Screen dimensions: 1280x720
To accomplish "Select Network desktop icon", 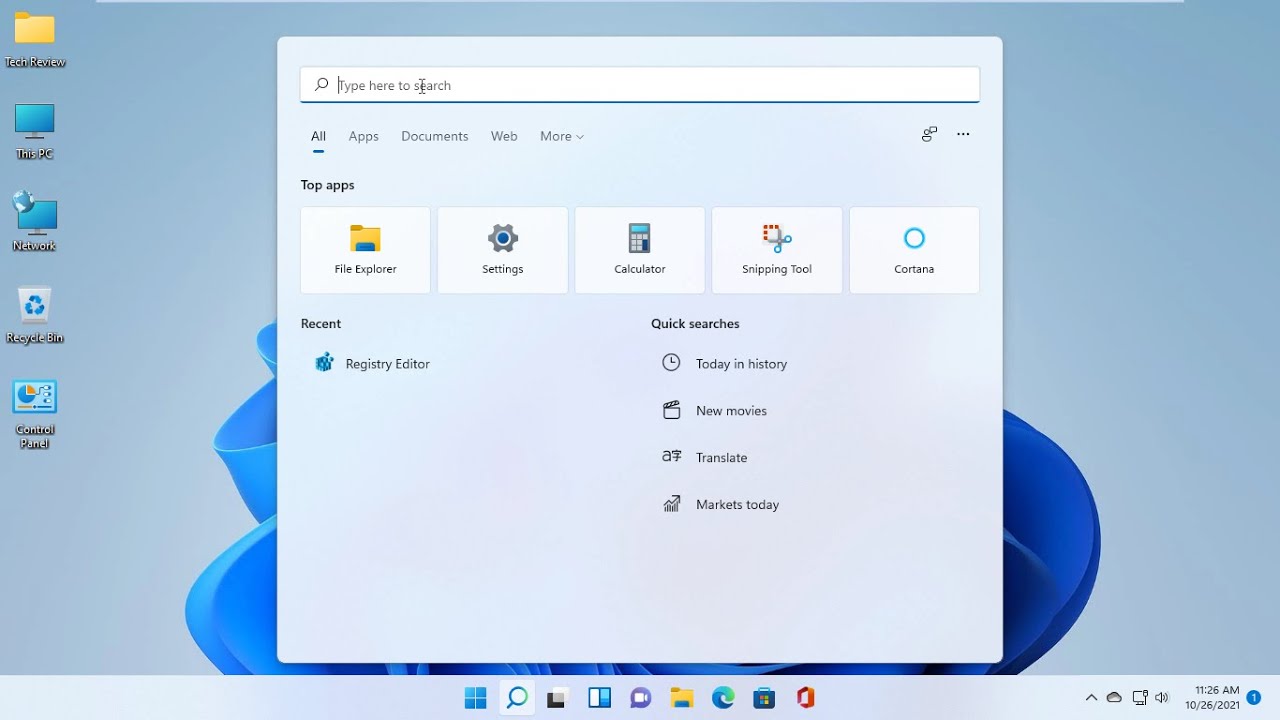I will (x=35, y=222).
